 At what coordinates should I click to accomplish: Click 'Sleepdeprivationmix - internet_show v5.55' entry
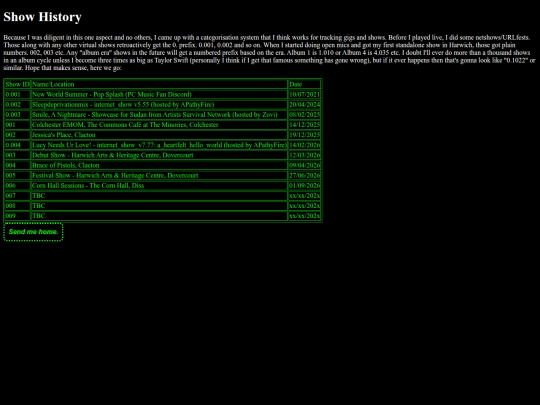pos(159,105)
